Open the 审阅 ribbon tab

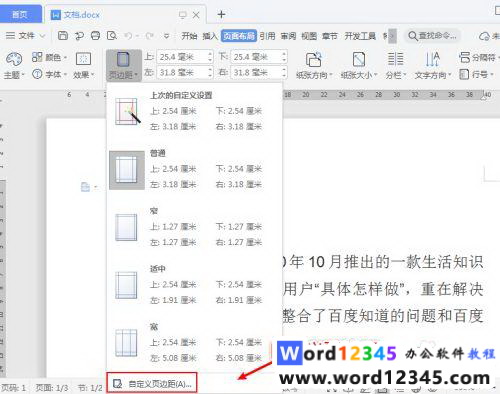coord(288,36)
